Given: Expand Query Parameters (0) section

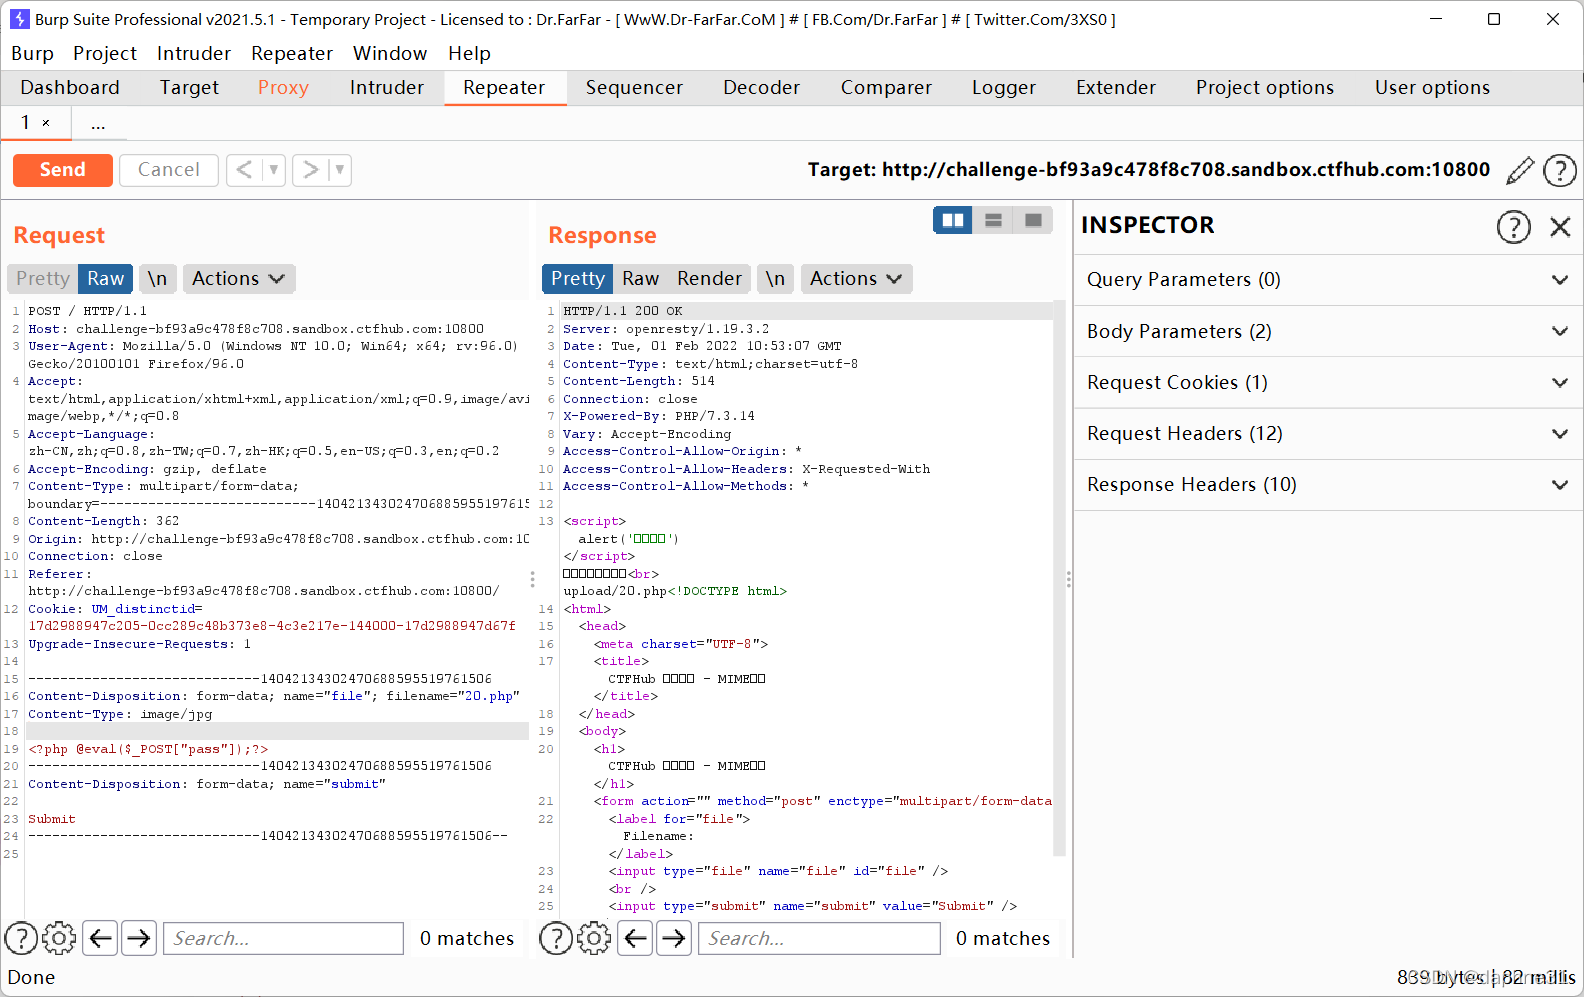Looking at the screenshot, I should click(1328, 280).
